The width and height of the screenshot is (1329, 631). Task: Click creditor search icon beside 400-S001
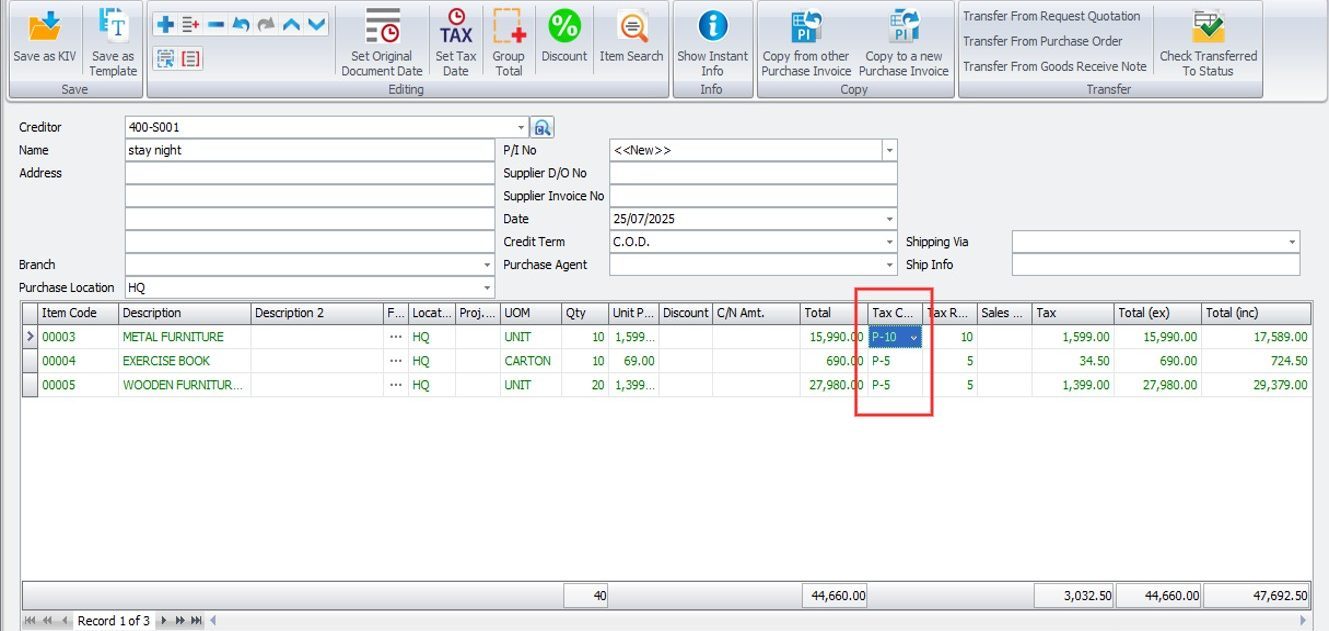(542, 128)
